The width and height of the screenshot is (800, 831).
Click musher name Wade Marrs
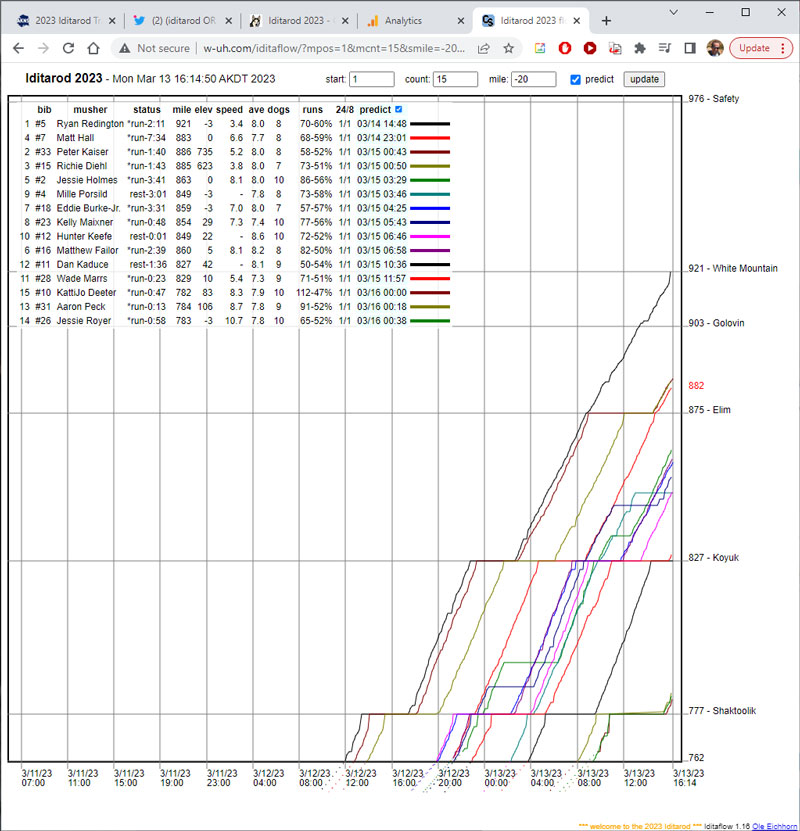click(x=82, y=278)
